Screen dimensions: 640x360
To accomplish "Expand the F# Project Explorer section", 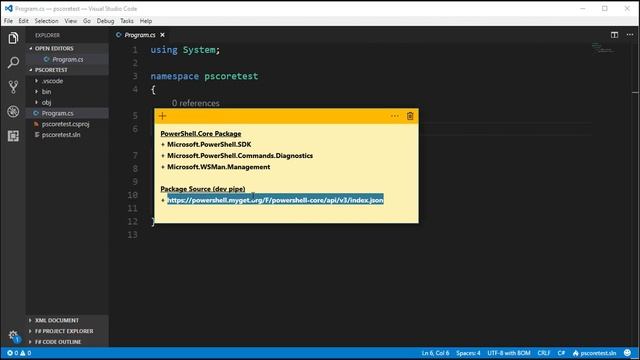I will (x=67, y=331).
